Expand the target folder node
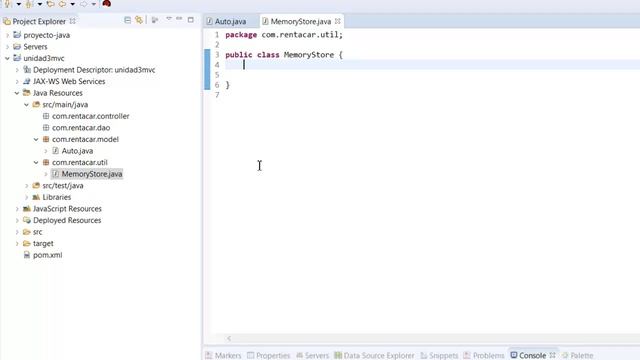 point(17,244)
